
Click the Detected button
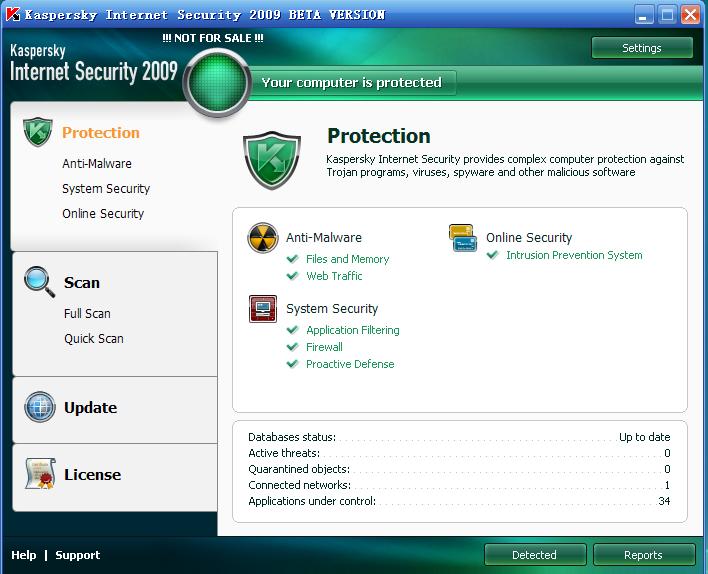[535, 555]
